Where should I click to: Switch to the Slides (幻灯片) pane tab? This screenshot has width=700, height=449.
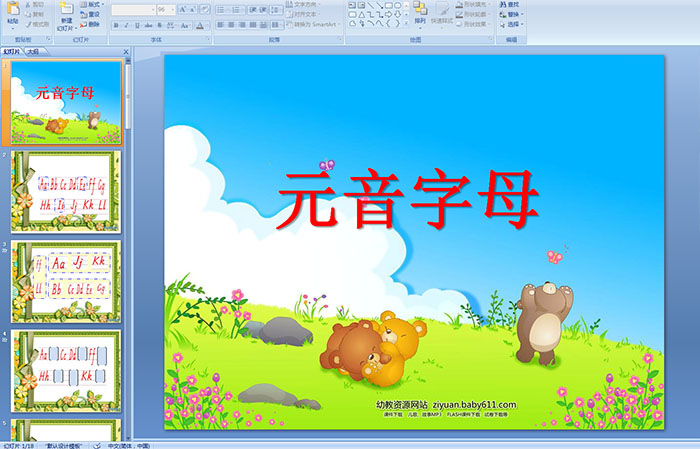(x=11, y=52)
